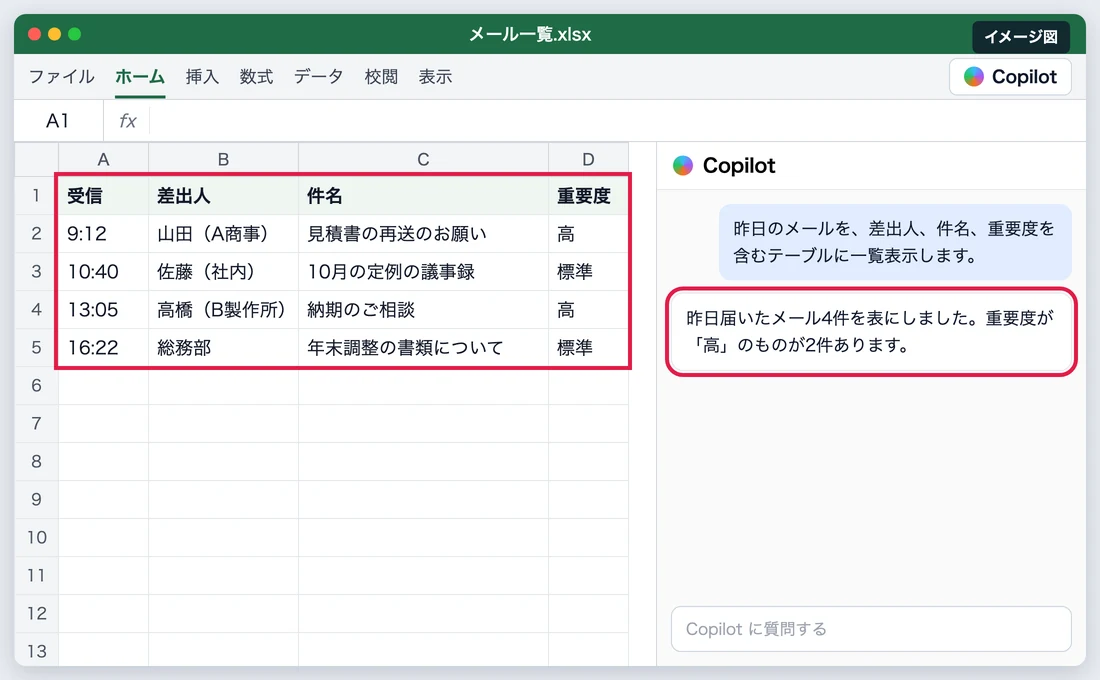Open the 挿入 tab
Viewport: 1100px width, 680px height.
(x=202, y=76)
